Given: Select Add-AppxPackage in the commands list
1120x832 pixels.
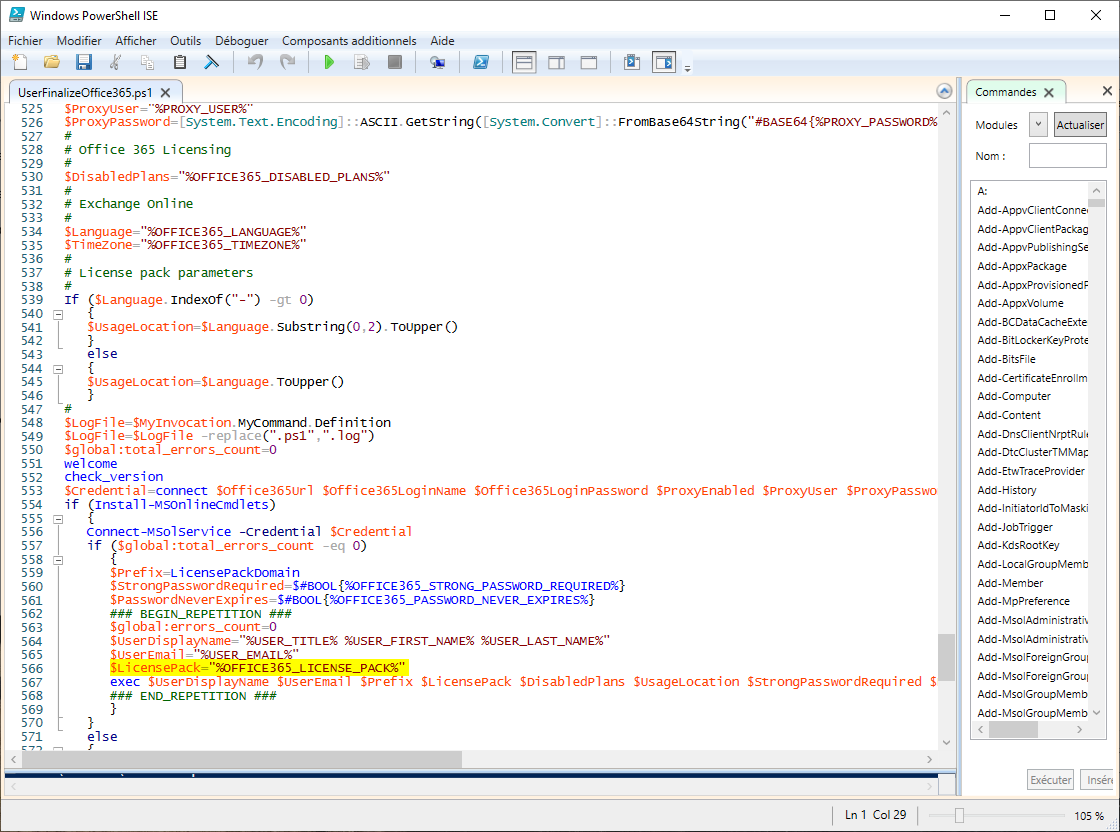Looking at the screenshot, I should 1021,266.
